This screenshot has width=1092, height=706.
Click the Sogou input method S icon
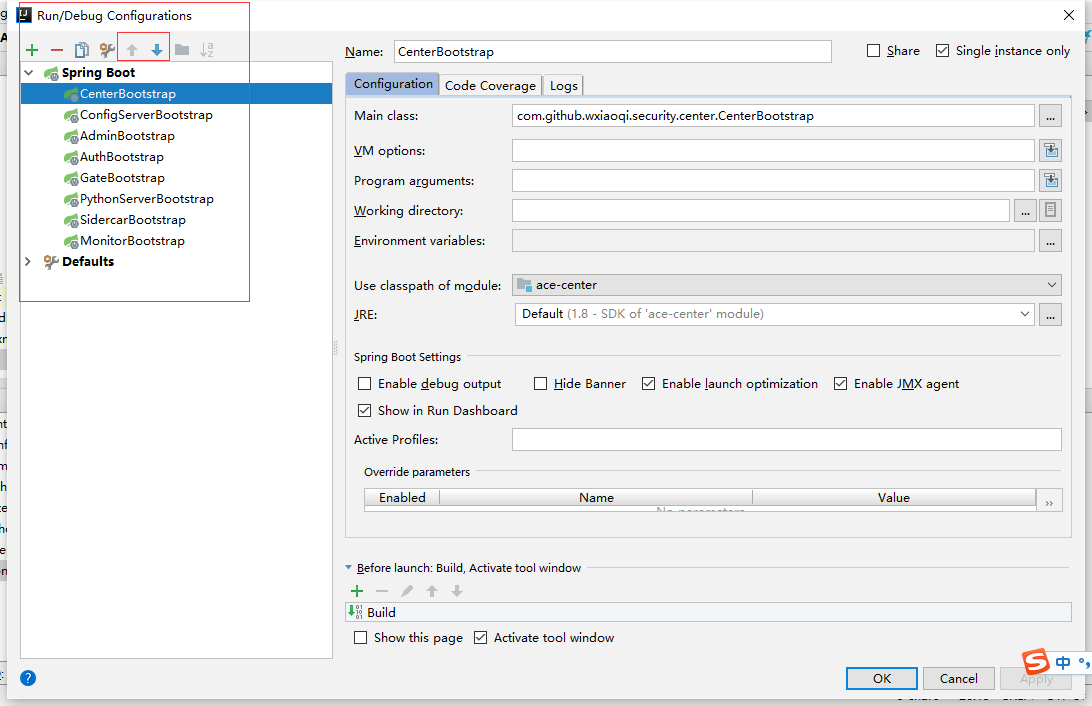(x=1036, y=661)
